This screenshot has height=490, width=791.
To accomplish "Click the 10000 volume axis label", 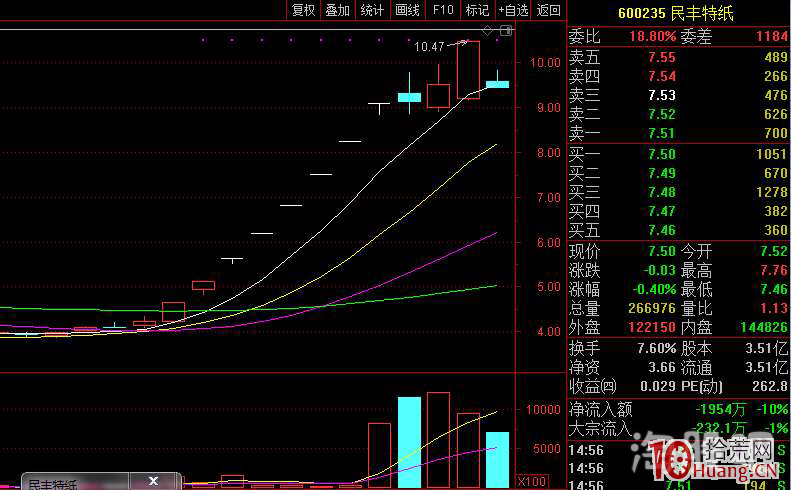I will (x=543, y=410).
